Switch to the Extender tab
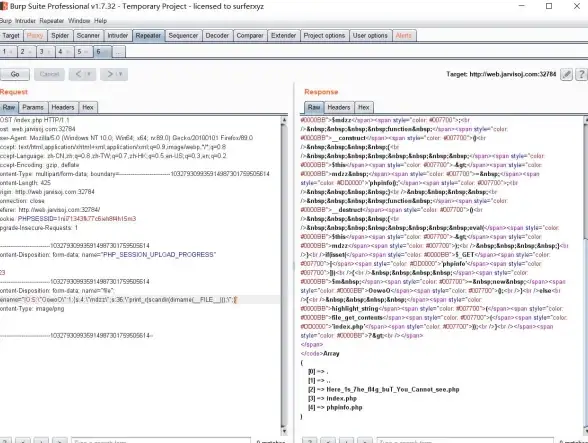Screen dimensions: 588x443 (284, 36)
